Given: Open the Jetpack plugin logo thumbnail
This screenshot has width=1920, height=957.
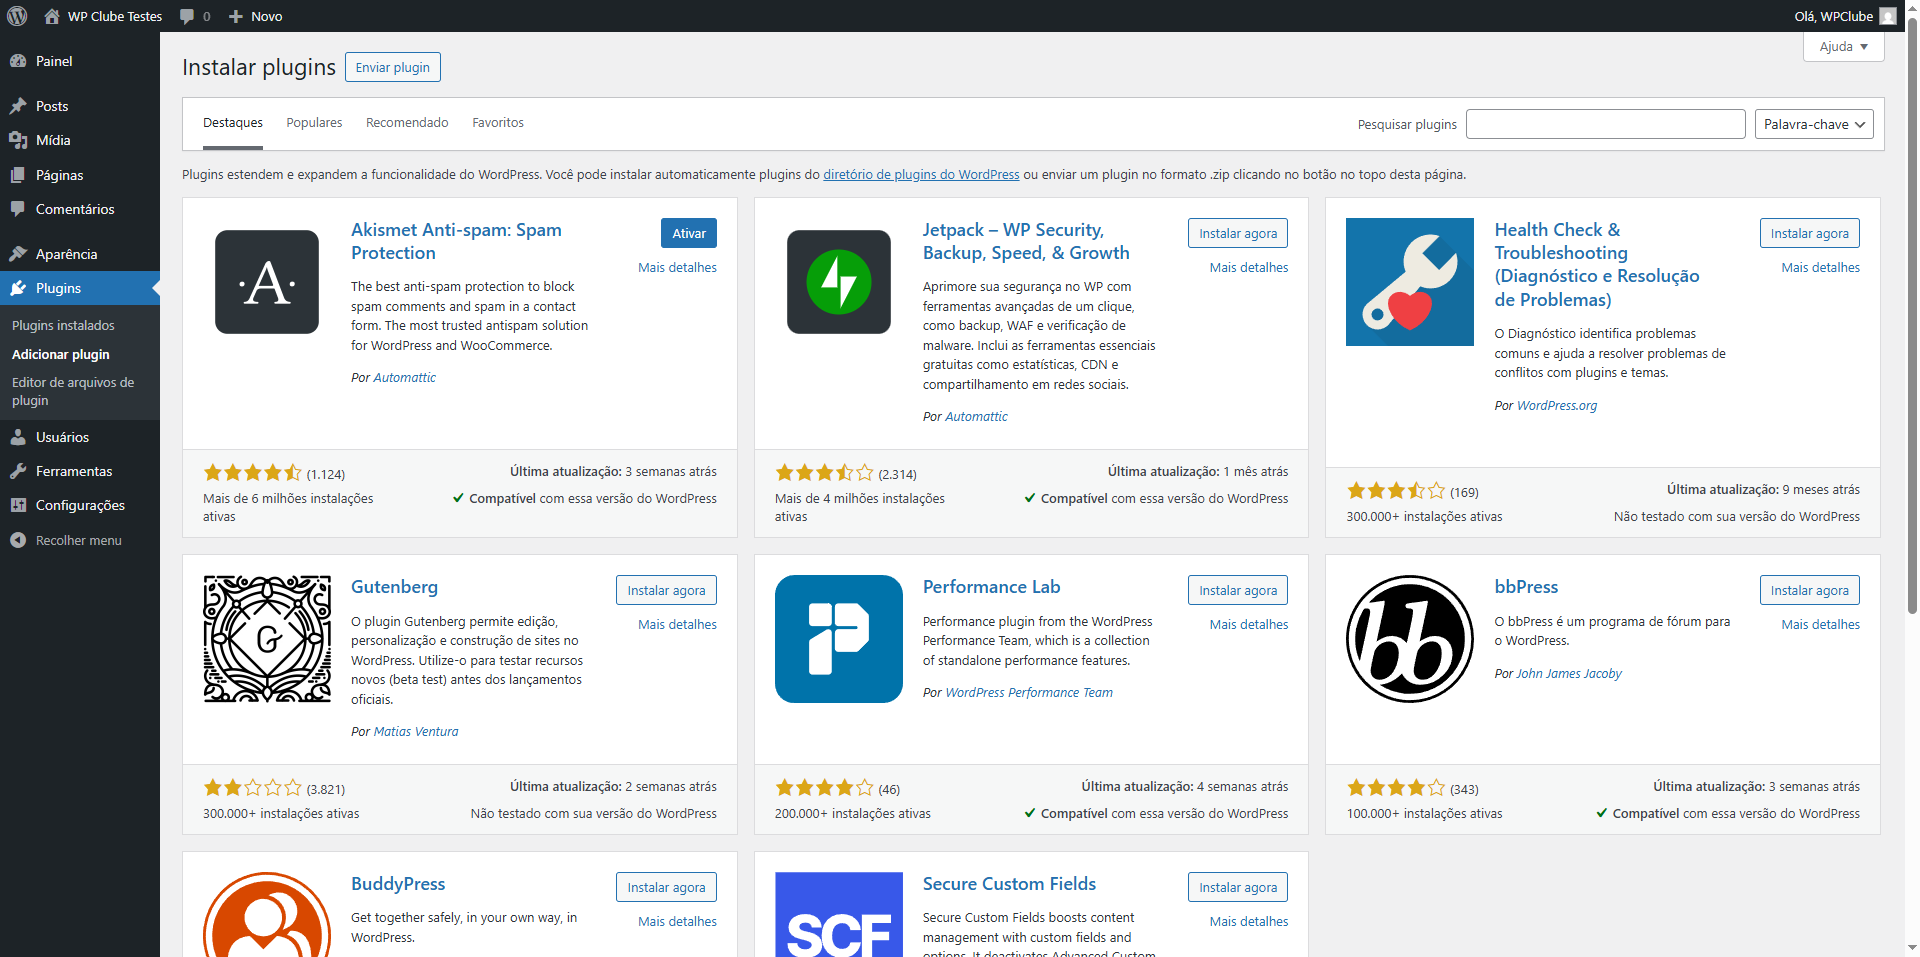Looking at the screenshot, I should pos(839,282).
